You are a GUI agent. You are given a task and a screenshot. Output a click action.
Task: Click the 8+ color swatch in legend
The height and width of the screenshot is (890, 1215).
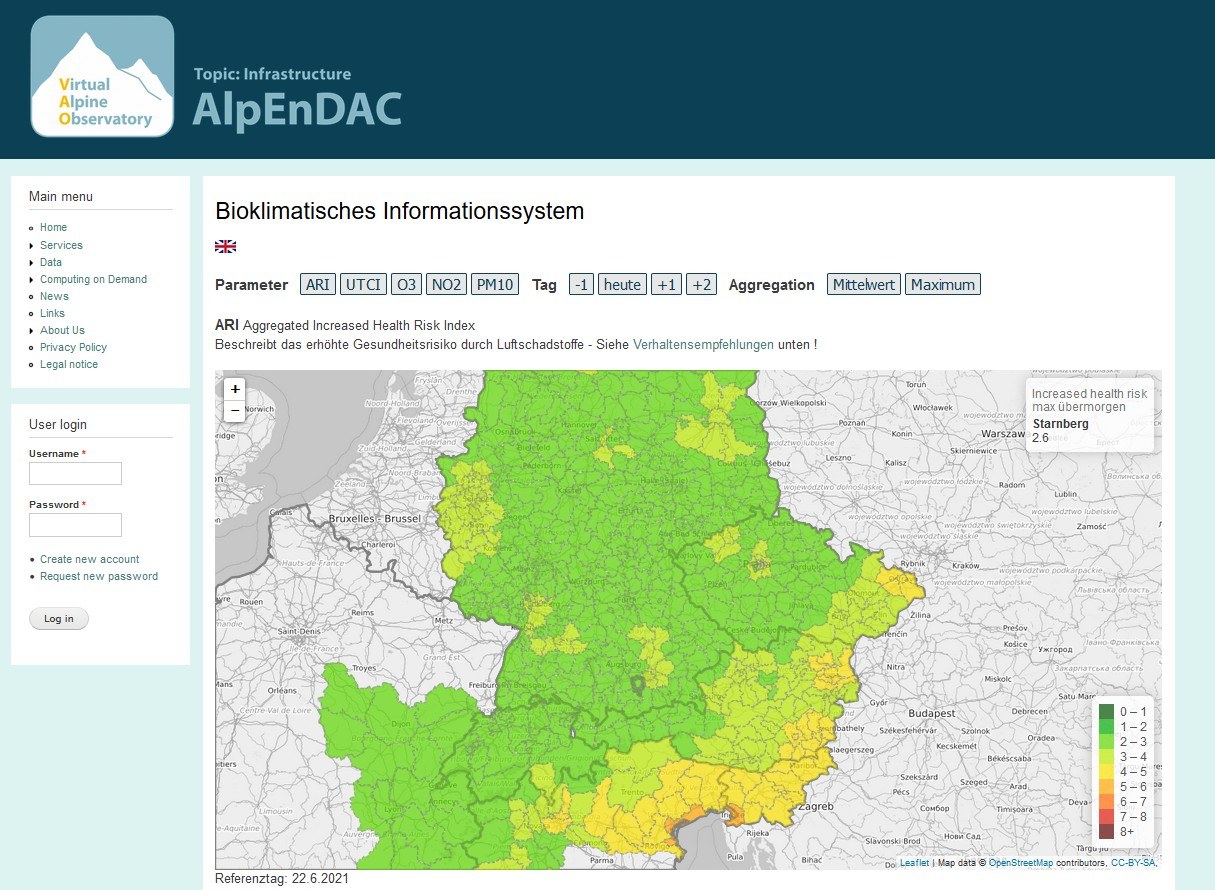point(1106,831)
